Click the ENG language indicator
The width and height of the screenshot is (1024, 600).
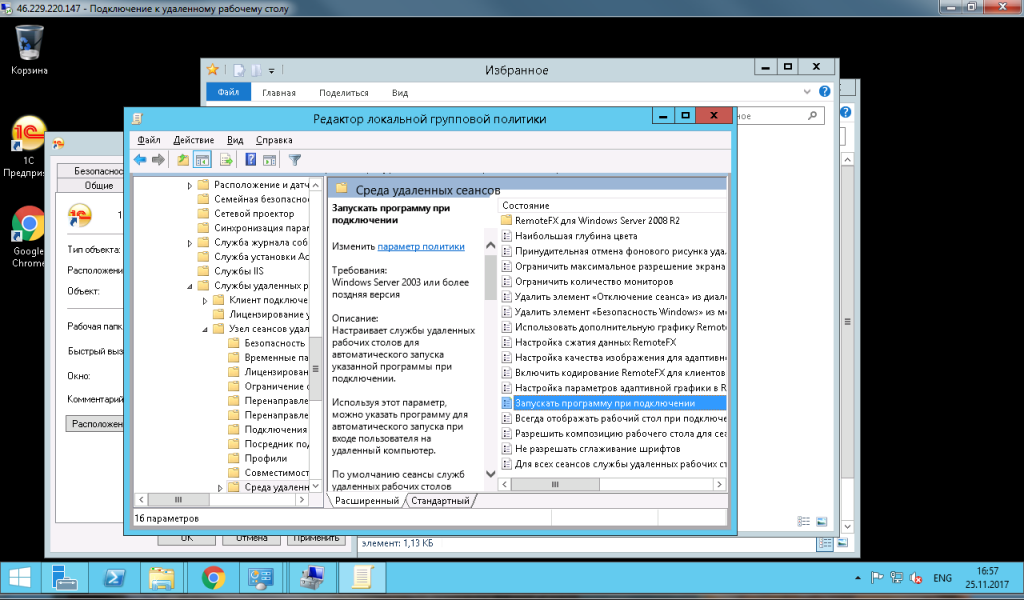tap(942, 578)
